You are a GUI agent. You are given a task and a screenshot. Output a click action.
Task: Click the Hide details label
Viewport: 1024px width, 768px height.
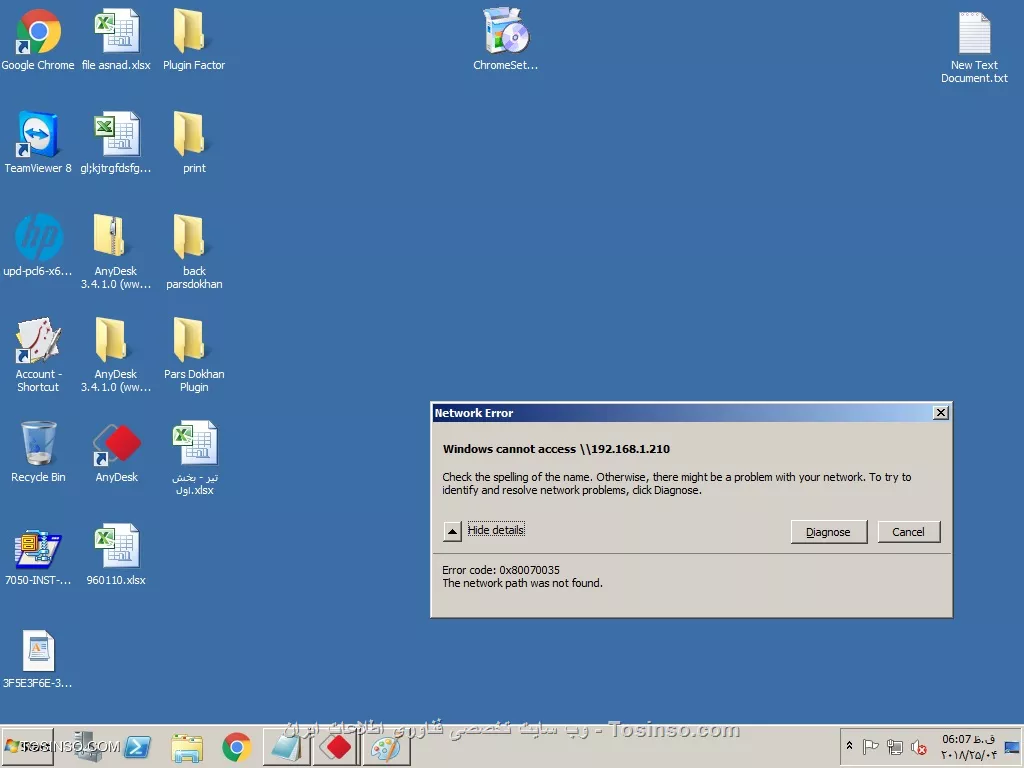496,530
